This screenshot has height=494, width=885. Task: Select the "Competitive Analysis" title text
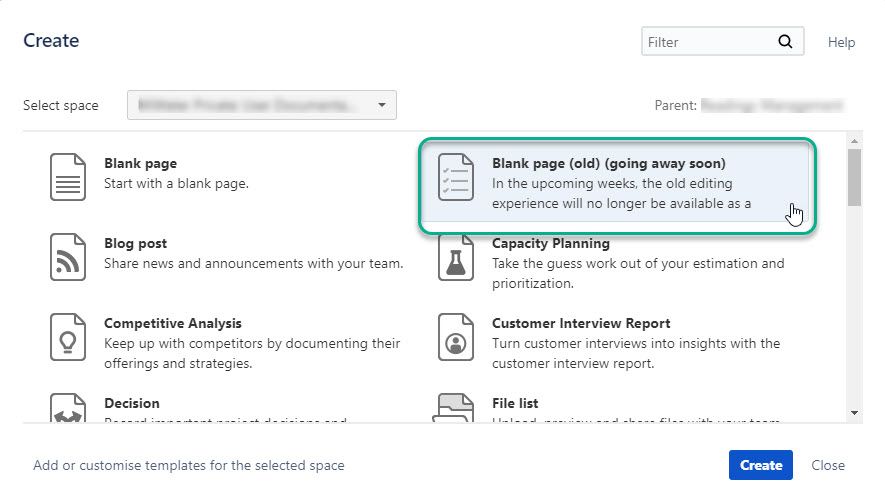pyautogui.click(x=173, y=323)
